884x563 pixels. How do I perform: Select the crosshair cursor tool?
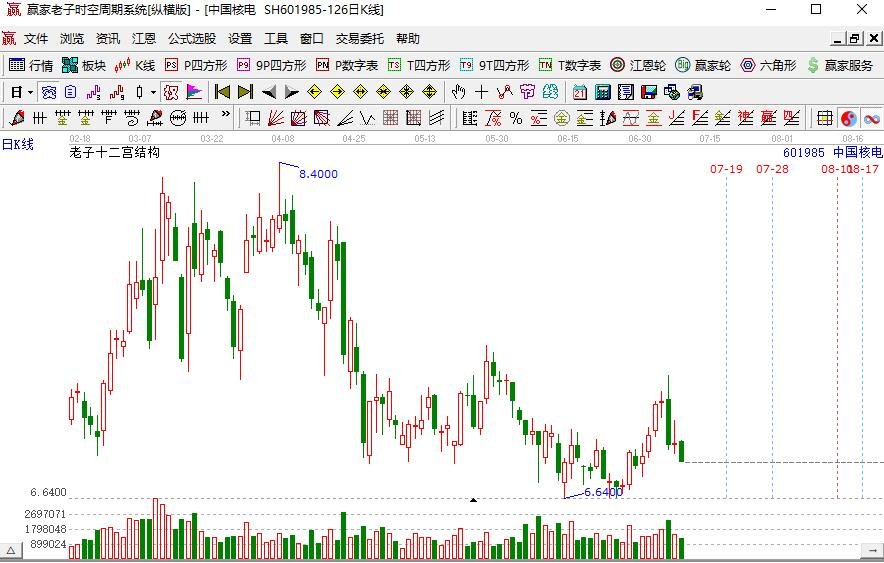coord(481,92)
